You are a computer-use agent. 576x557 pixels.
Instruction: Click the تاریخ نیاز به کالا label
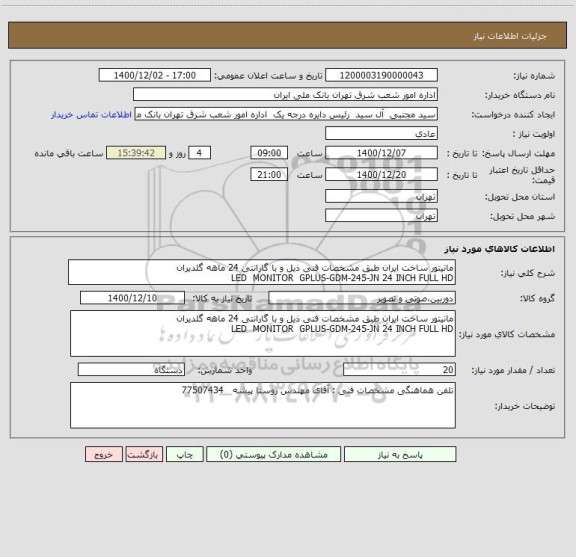click(x=222, y=298)
